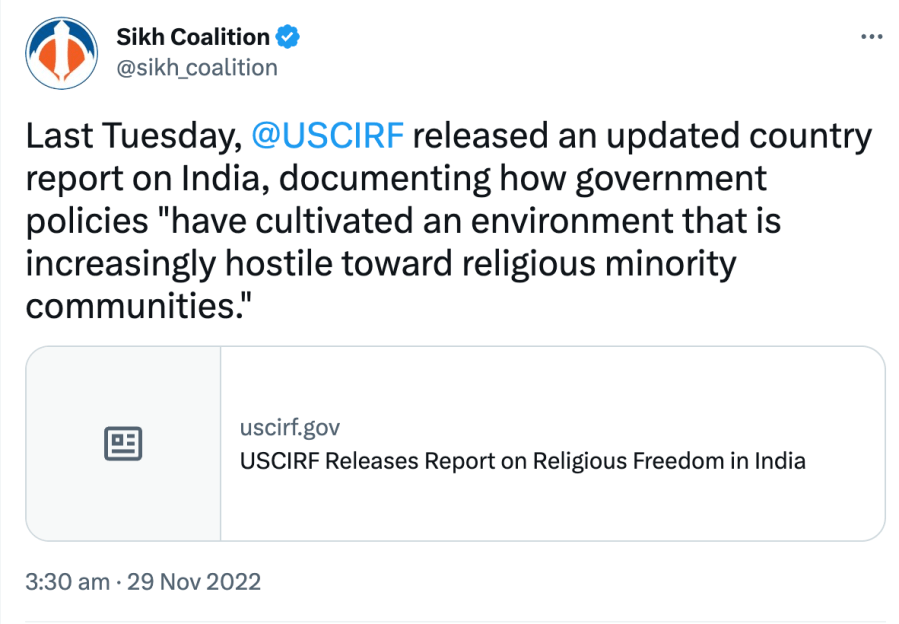Viewport: 899px width, 624px height.
Task: Click the 3:30 am tweet timestamp
Action: (67, 581)
